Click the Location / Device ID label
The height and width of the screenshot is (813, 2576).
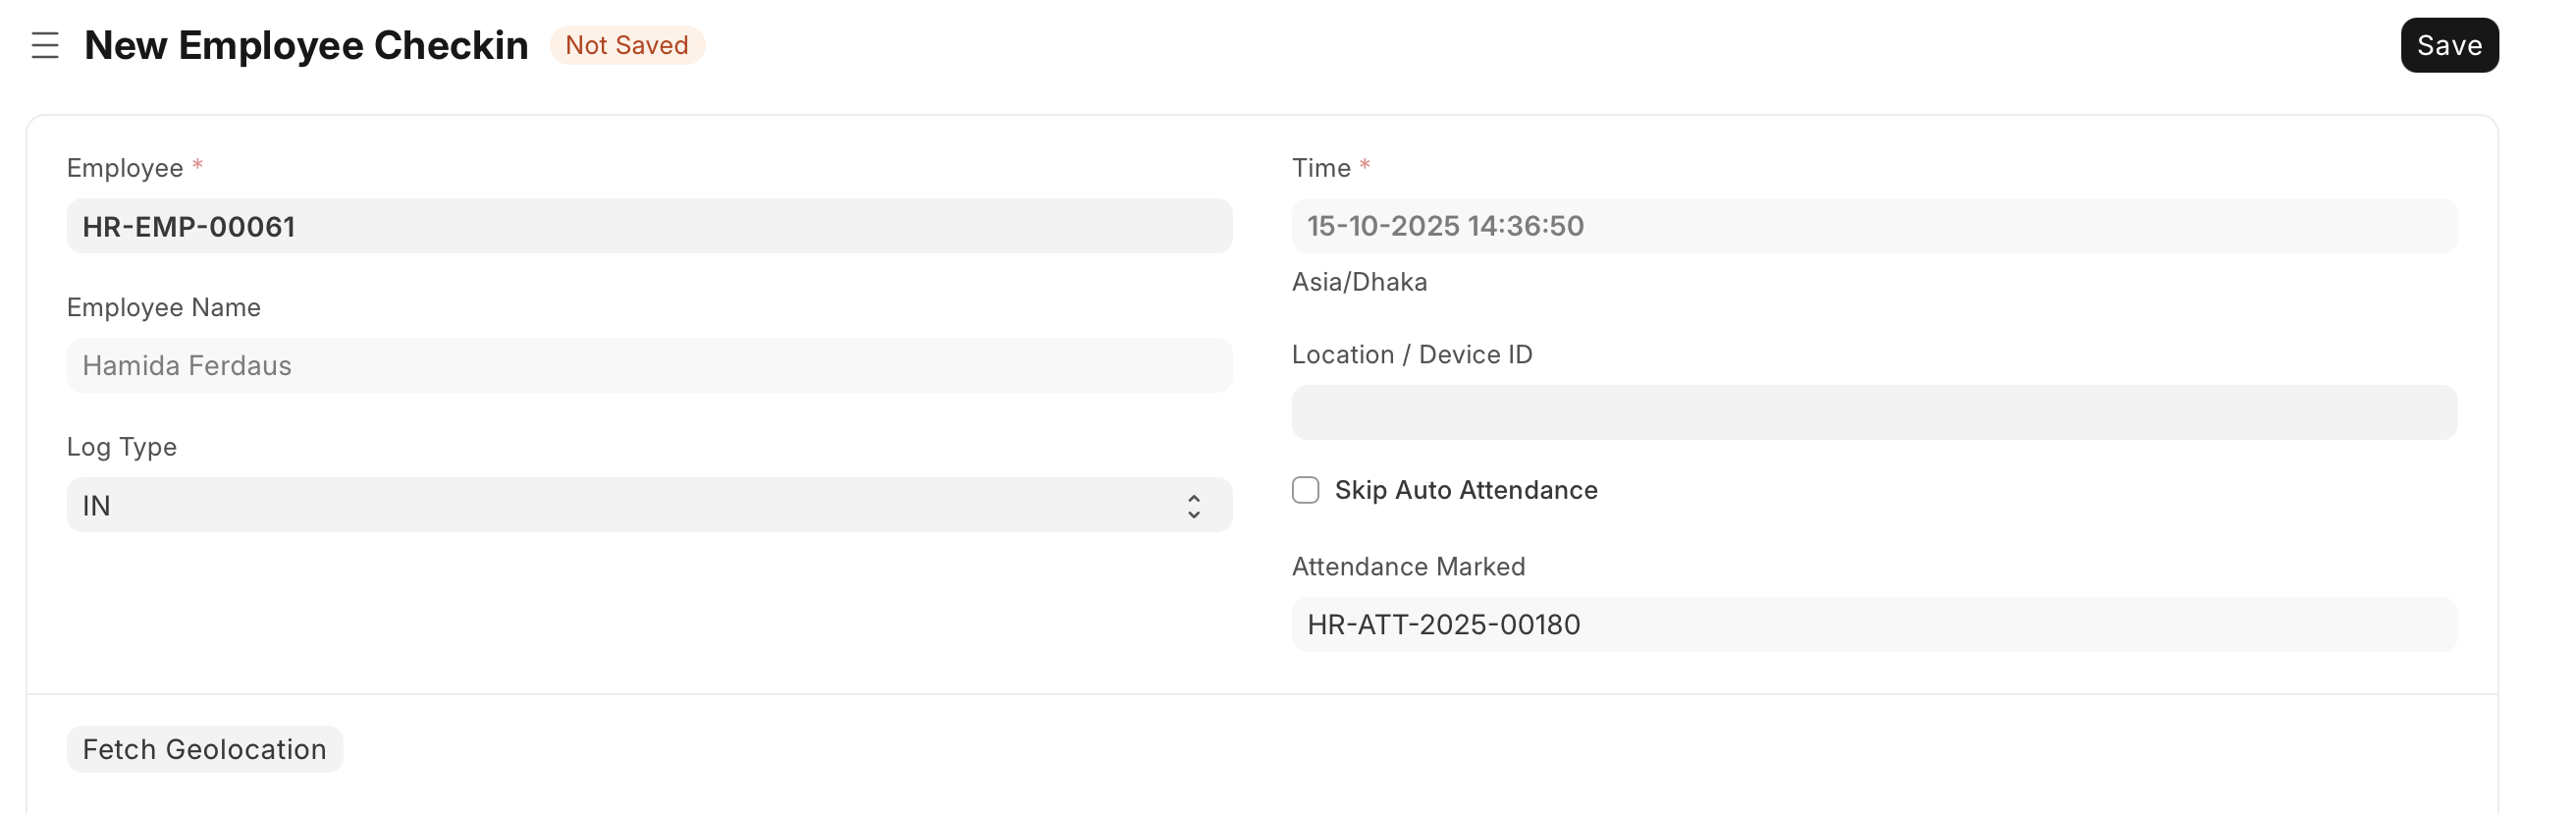pyautogui.click(x=1411, y=355)
